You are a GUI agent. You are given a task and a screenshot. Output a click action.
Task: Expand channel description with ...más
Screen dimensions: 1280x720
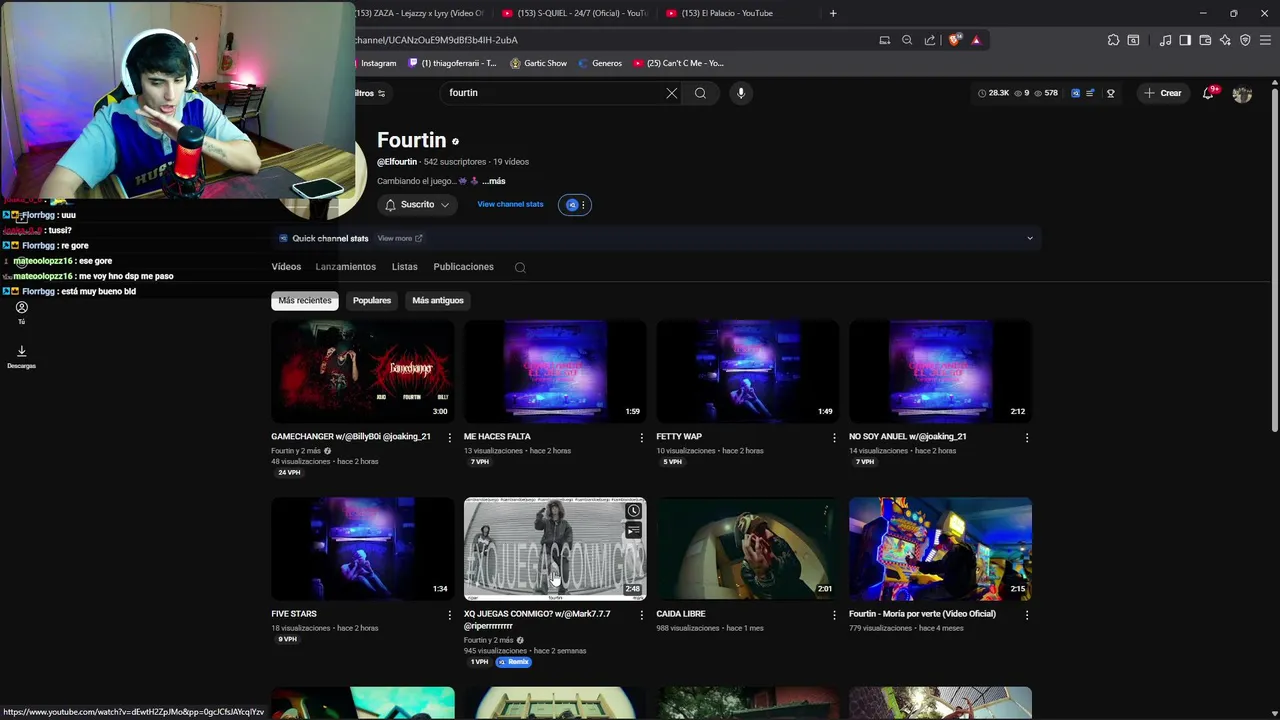pos(494,181)
